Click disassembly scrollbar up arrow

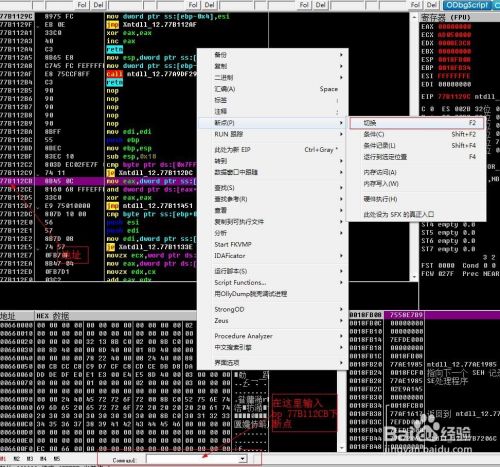click(x=414, y=17)
